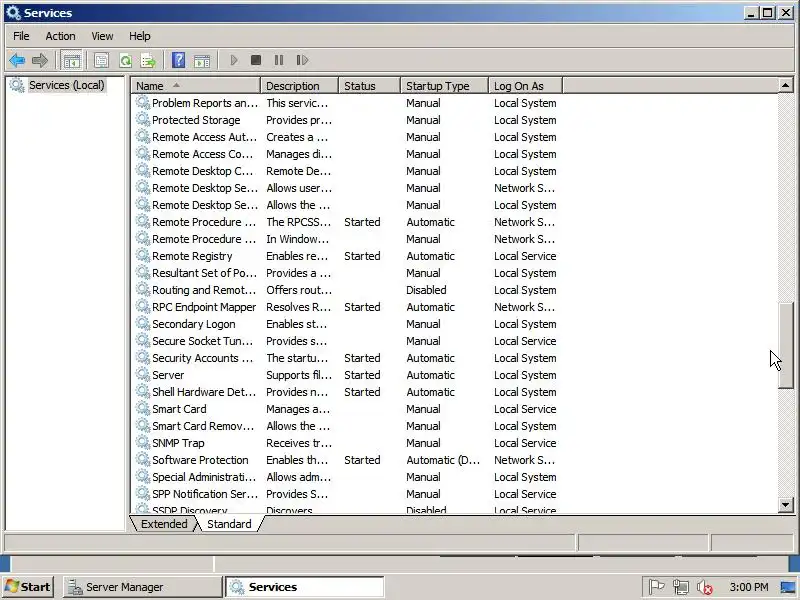Select Shell Hardware Det... service
Image resolution: width=800 pixels, height=600 pixels.
(347, 392)
